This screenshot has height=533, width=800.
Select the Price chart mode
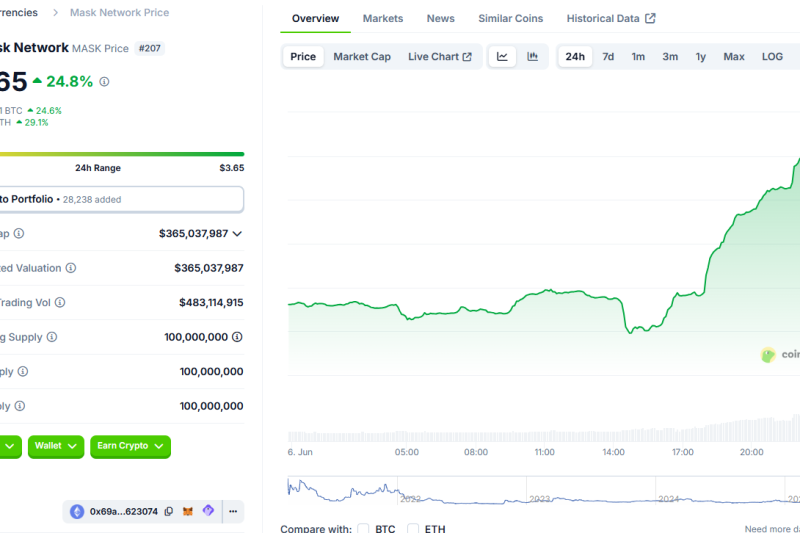(303, 57)
